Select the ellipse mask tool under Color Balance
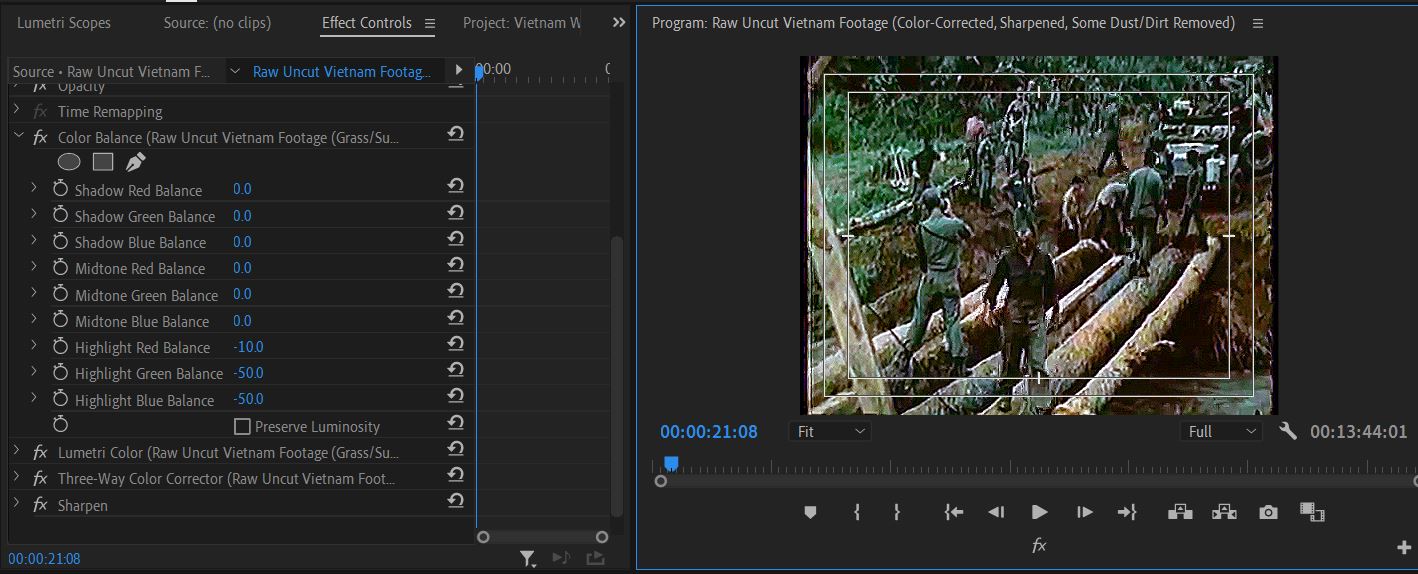1418x574 pixels. pos(69,162)
